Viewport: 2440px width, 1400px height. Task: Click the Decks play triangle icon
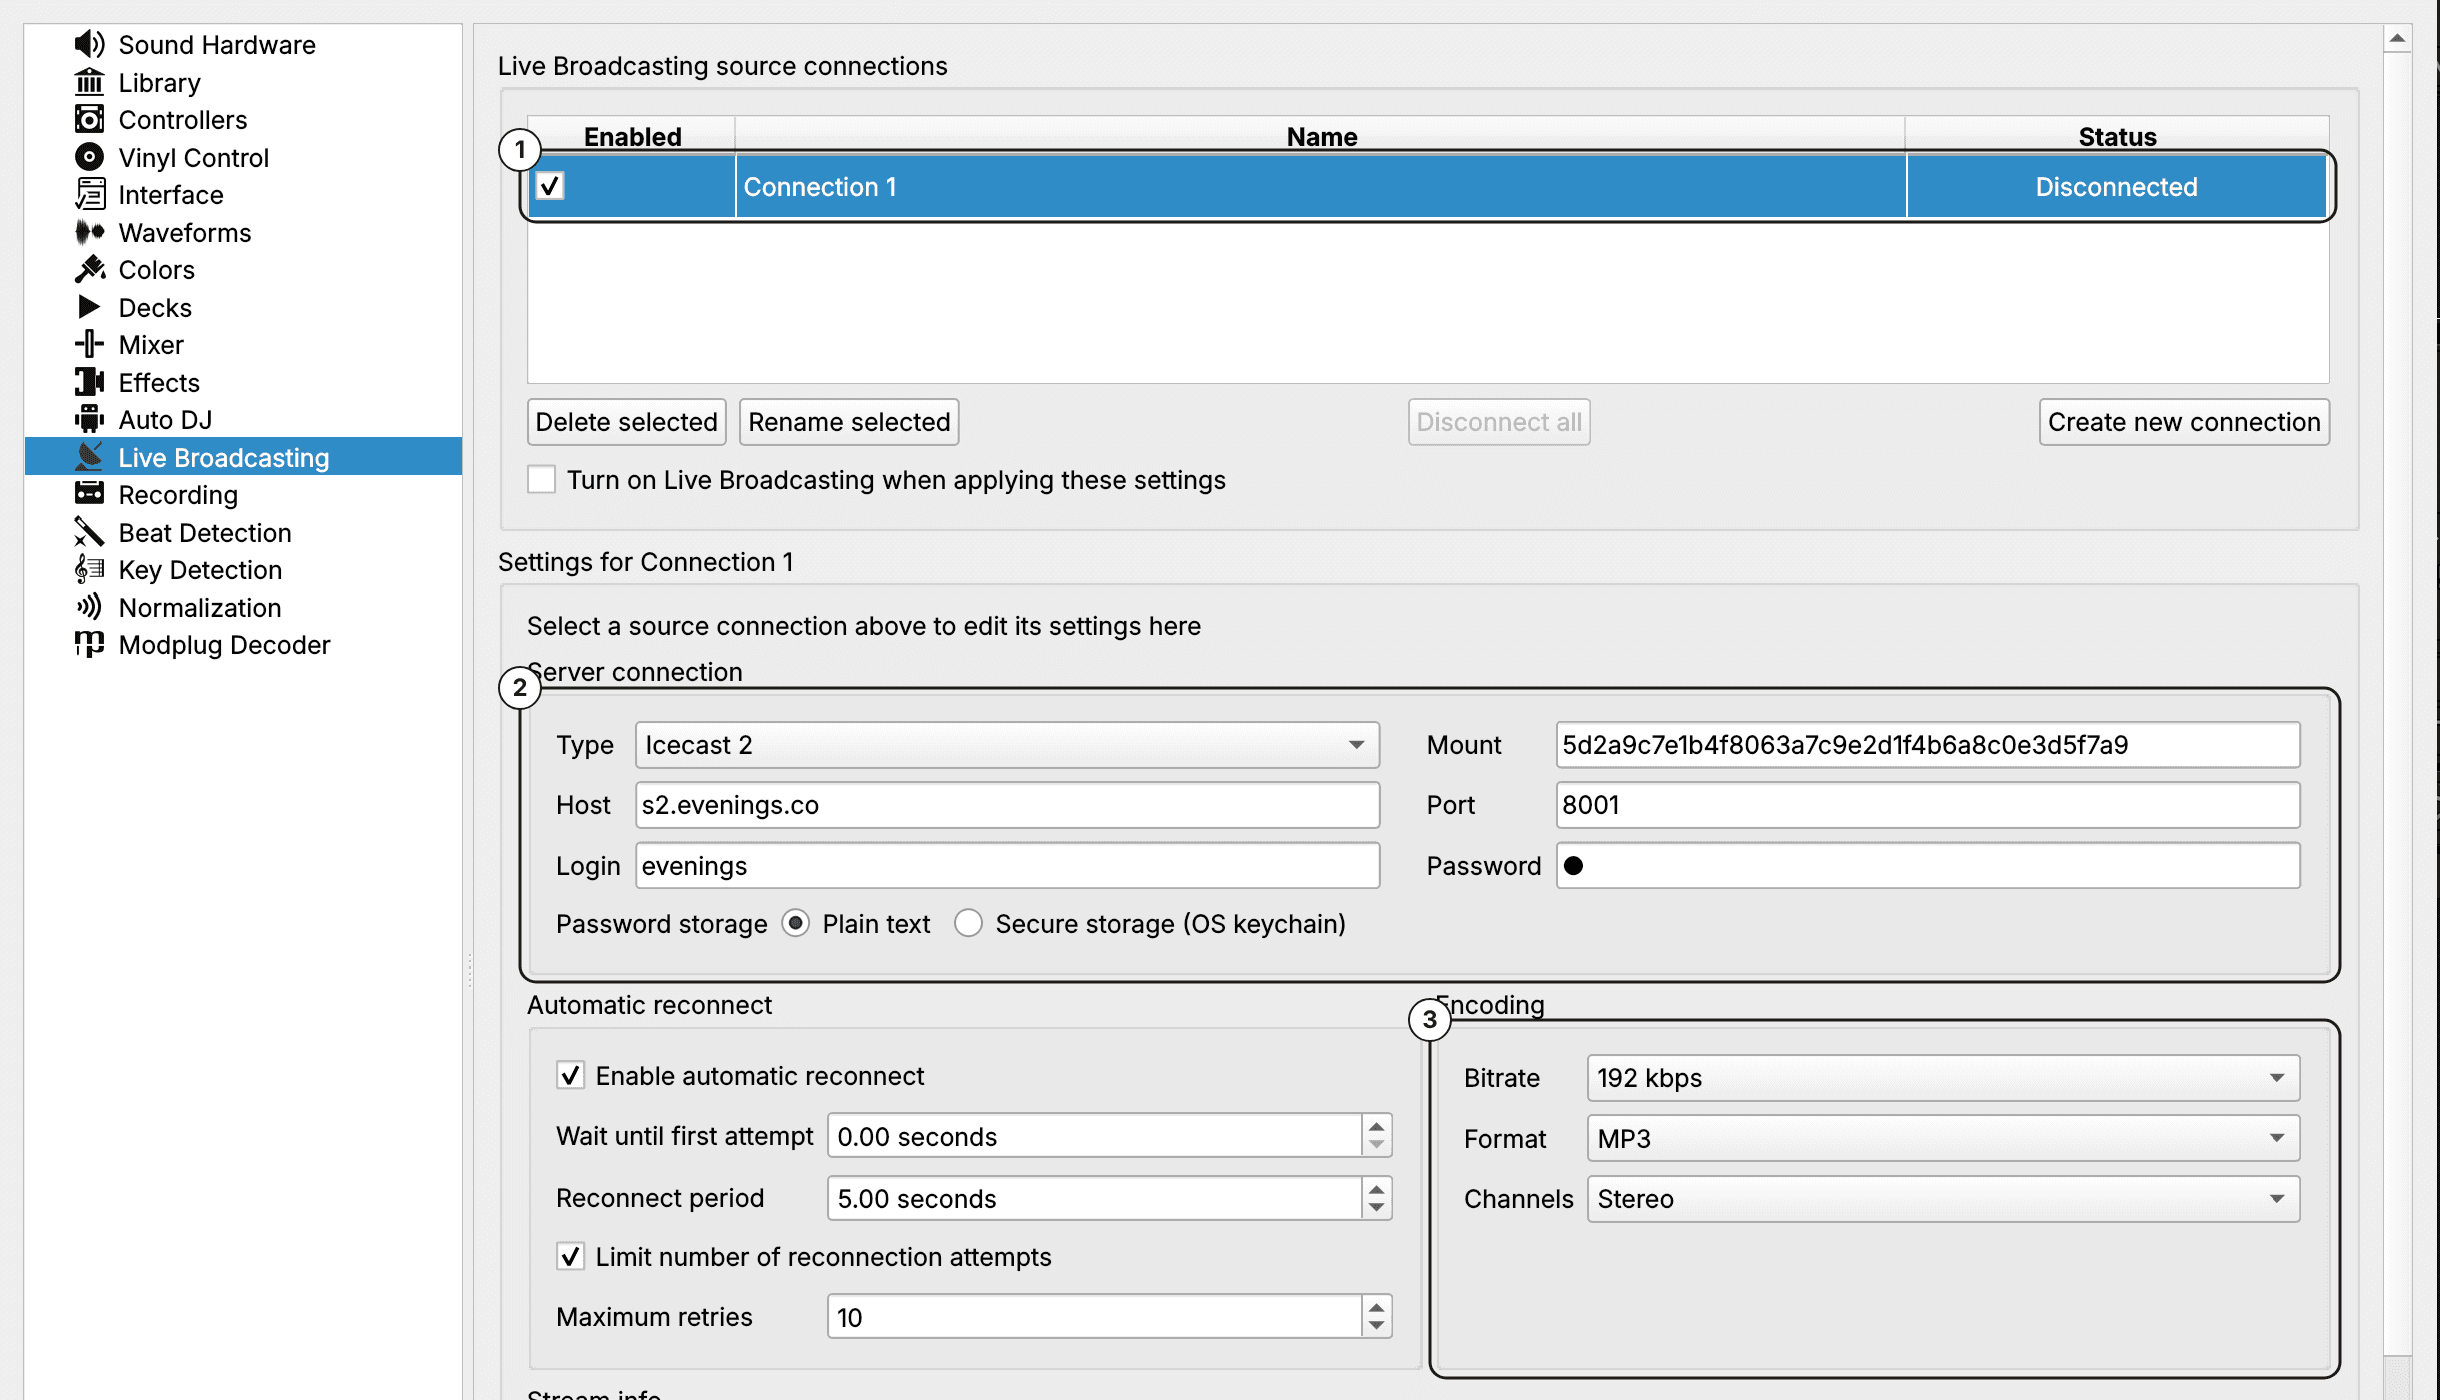click(x=89, y=307)
